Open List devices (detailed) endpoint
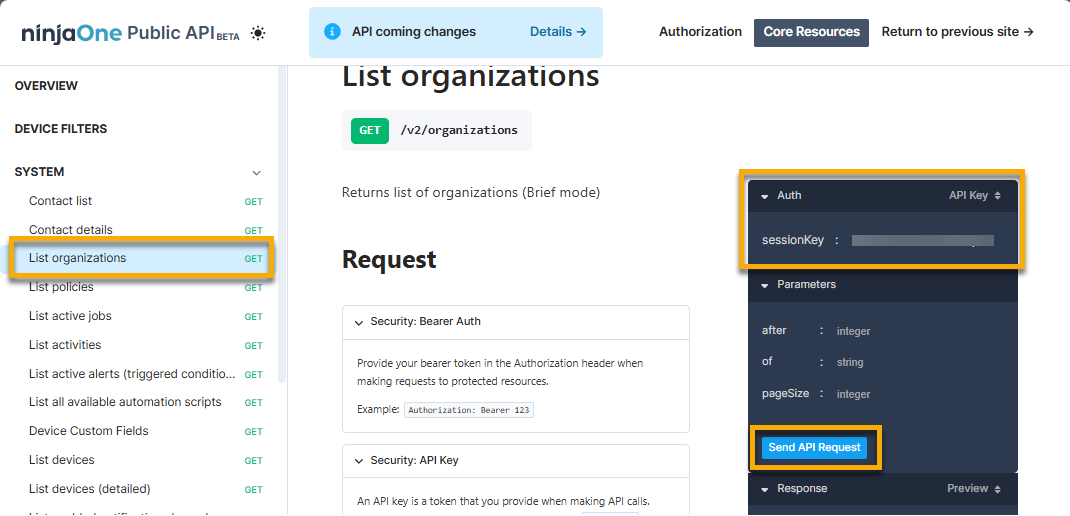 tap(145, 489)
